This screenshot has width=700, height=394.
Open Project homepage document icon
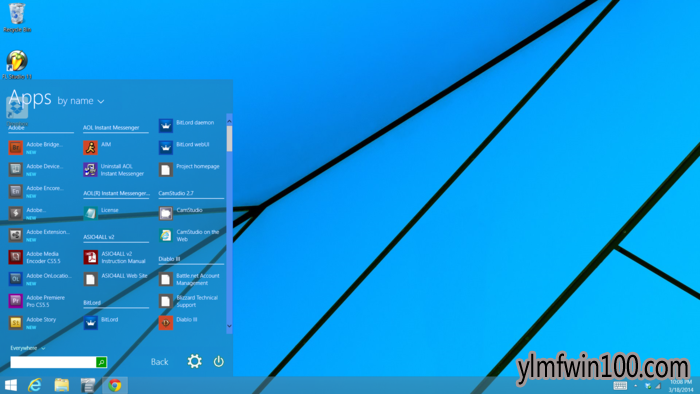coord(166,169)
